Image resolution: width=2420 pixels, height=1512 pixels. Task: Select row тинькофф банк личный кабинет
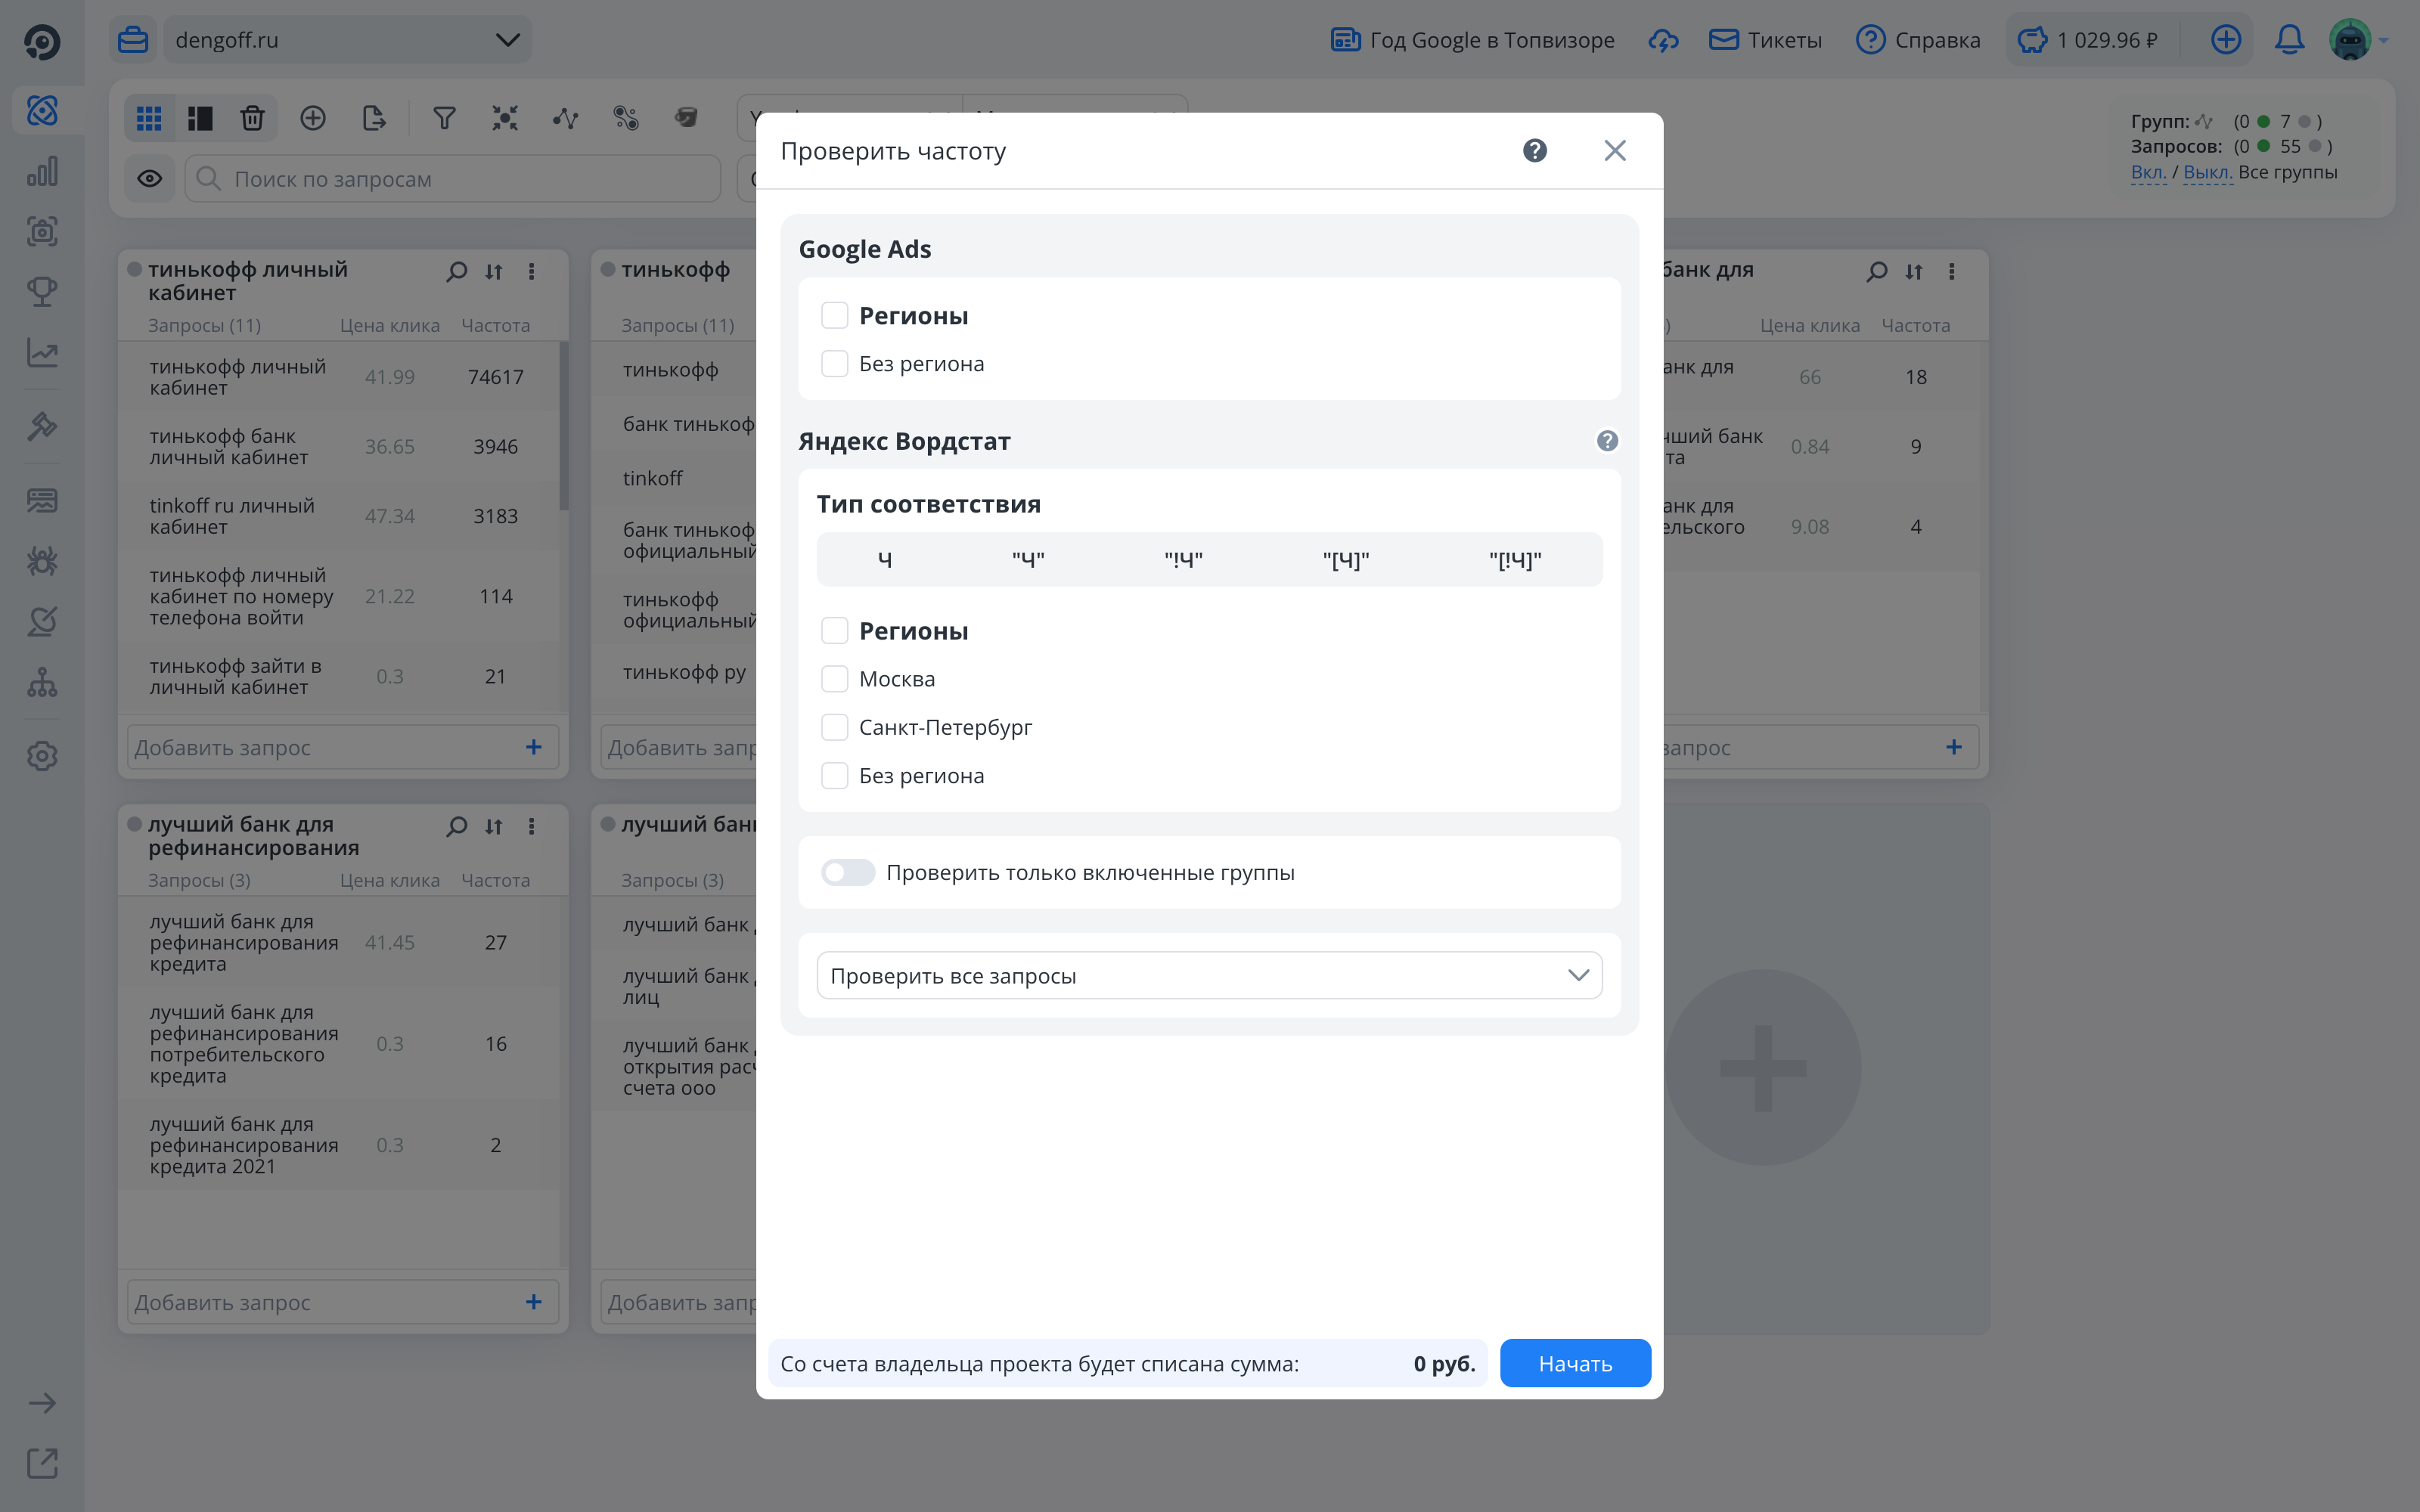click(x=338, y=447)
